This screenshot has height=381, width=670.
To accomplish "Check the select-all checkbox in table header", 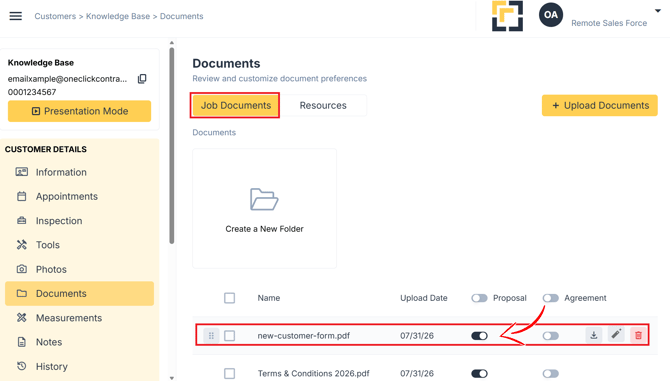I will 229,298.
